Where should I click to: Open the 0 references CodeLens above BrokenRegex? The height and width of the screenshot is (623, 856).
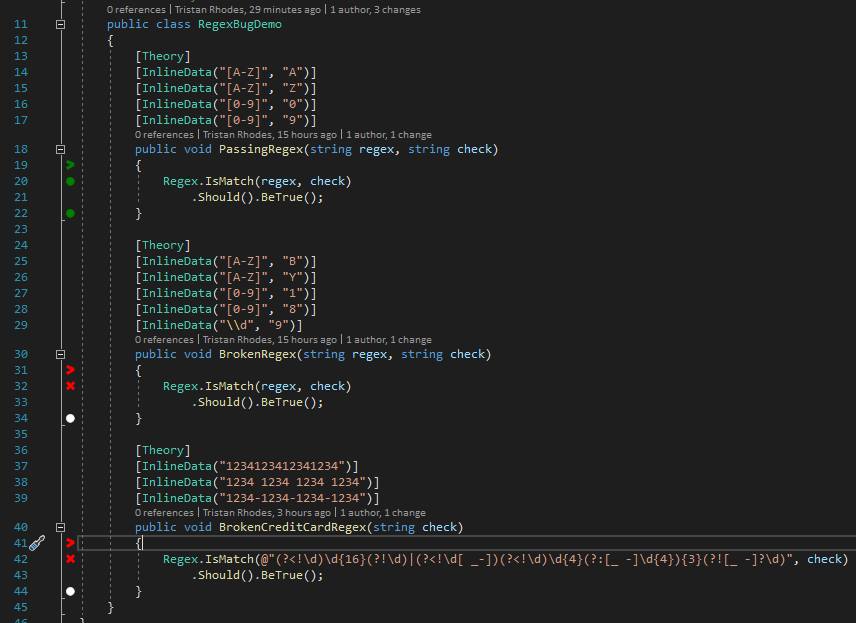click(x=163, y=339)
